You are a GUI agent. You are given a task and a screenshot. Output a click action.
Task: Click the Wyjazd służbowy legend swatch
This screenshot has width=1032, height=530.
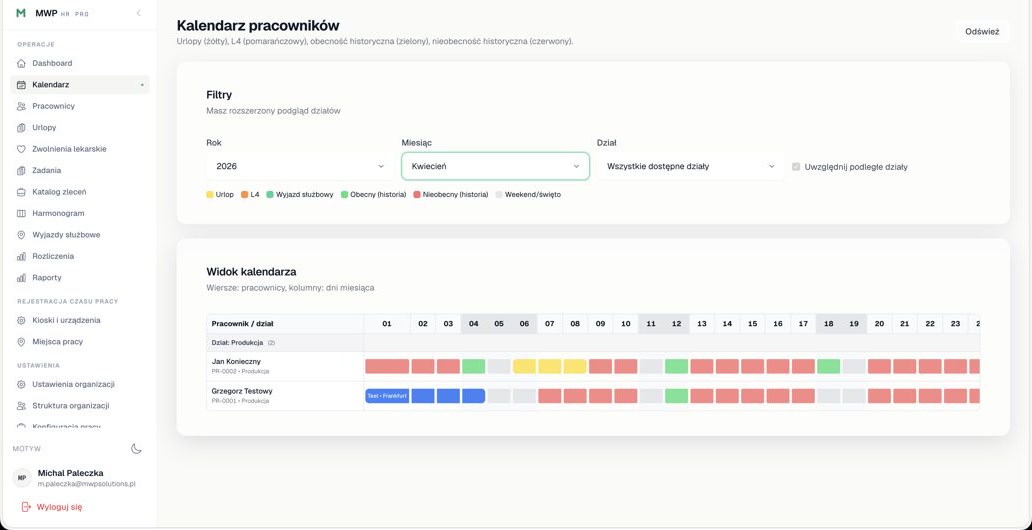[270, 195]
